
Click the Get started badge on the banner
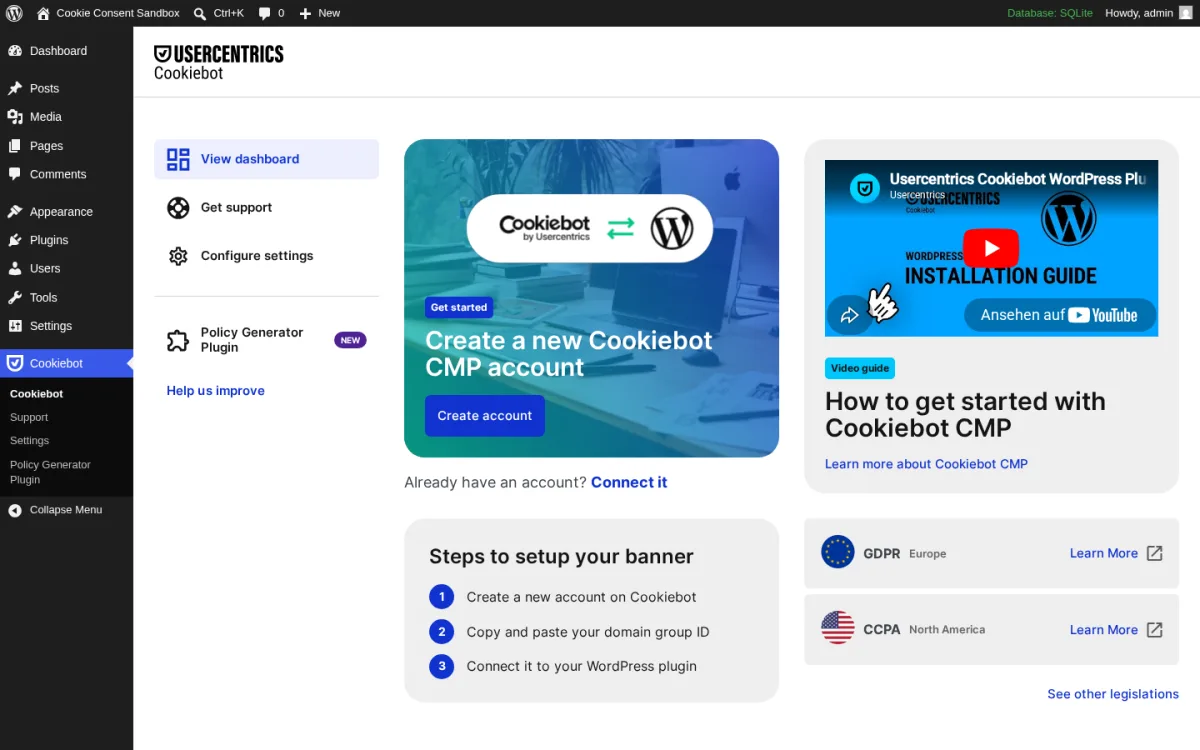coord(459,308)
